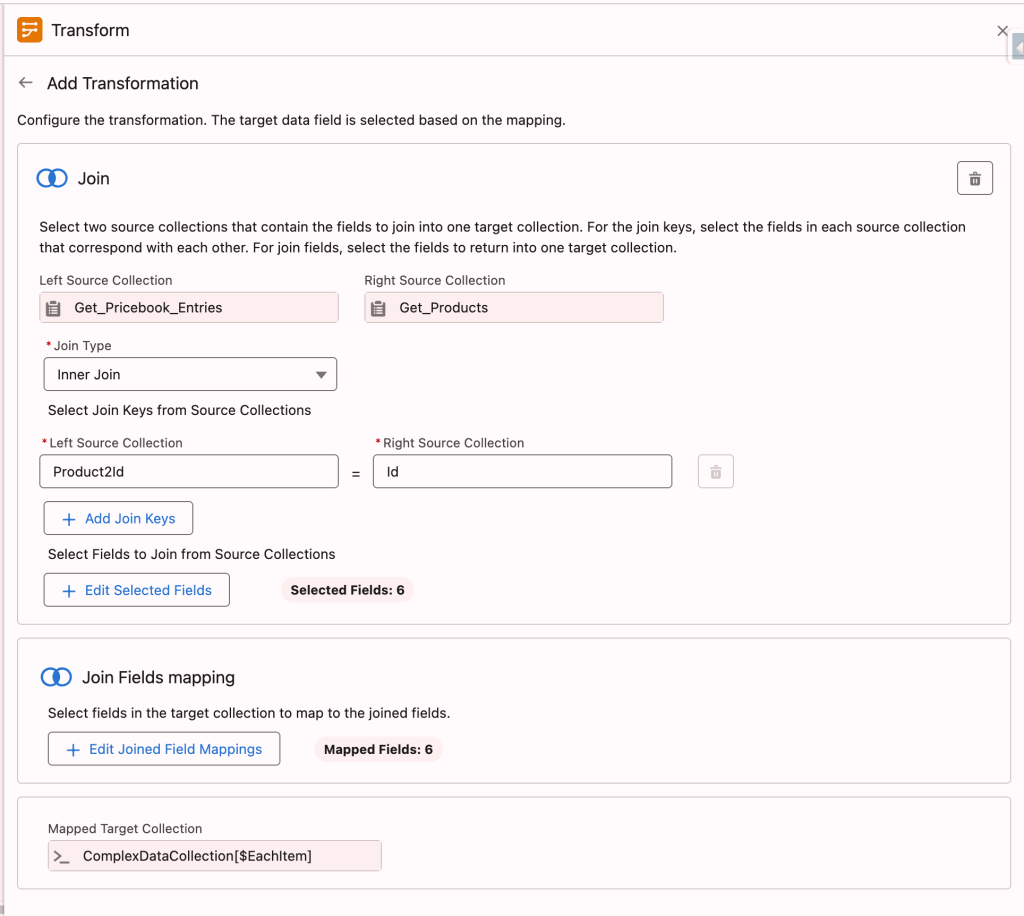Viewport: 1024px width, 916px height.
Task: Click the Mapped Target Collection field
Action: pyautogui.click(x=215, y=856)
